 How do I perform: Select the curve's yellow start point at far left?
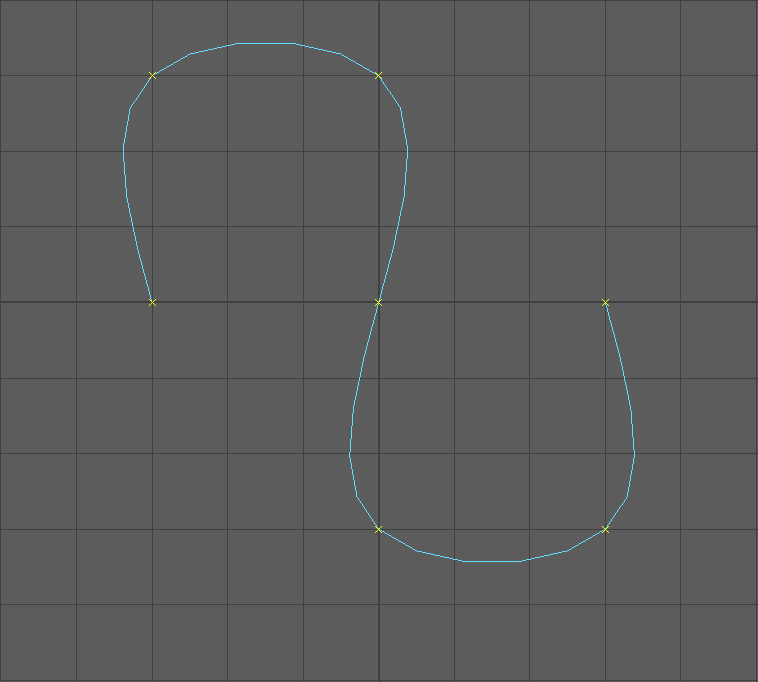click(152, 302)
